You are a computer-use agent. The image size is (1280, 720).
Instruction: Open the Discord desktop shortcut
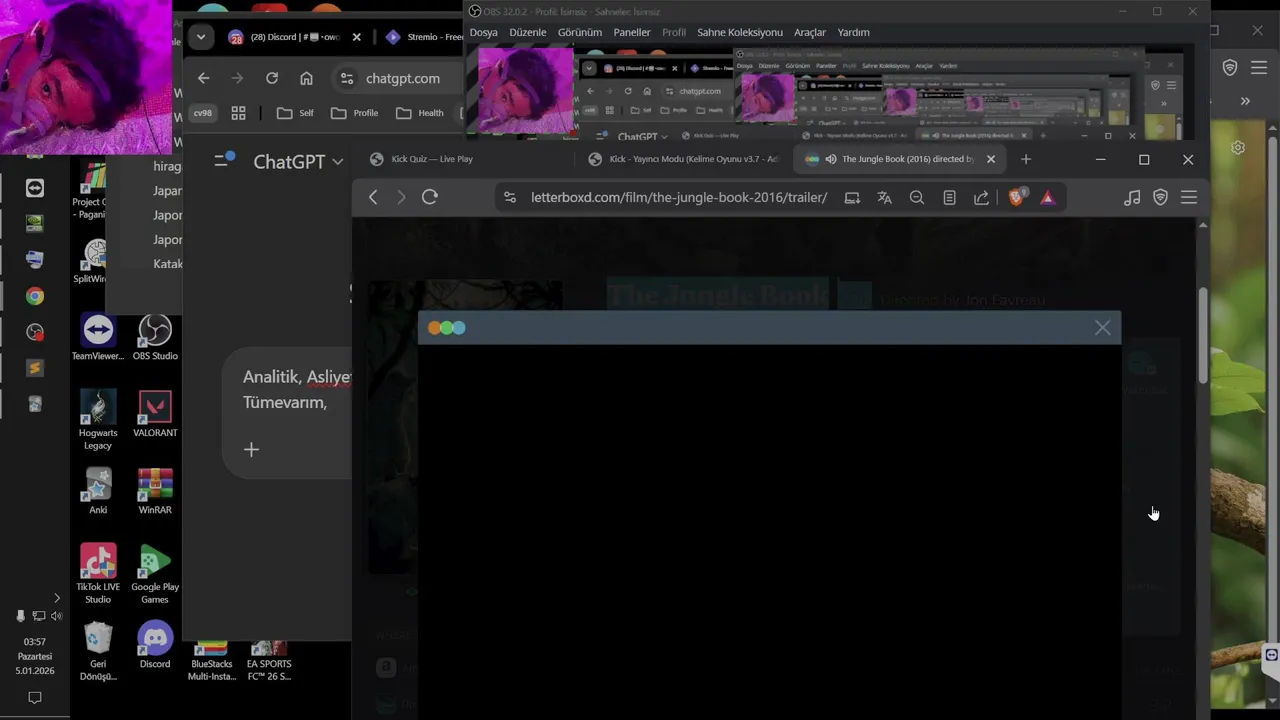[x=155, y=646]
